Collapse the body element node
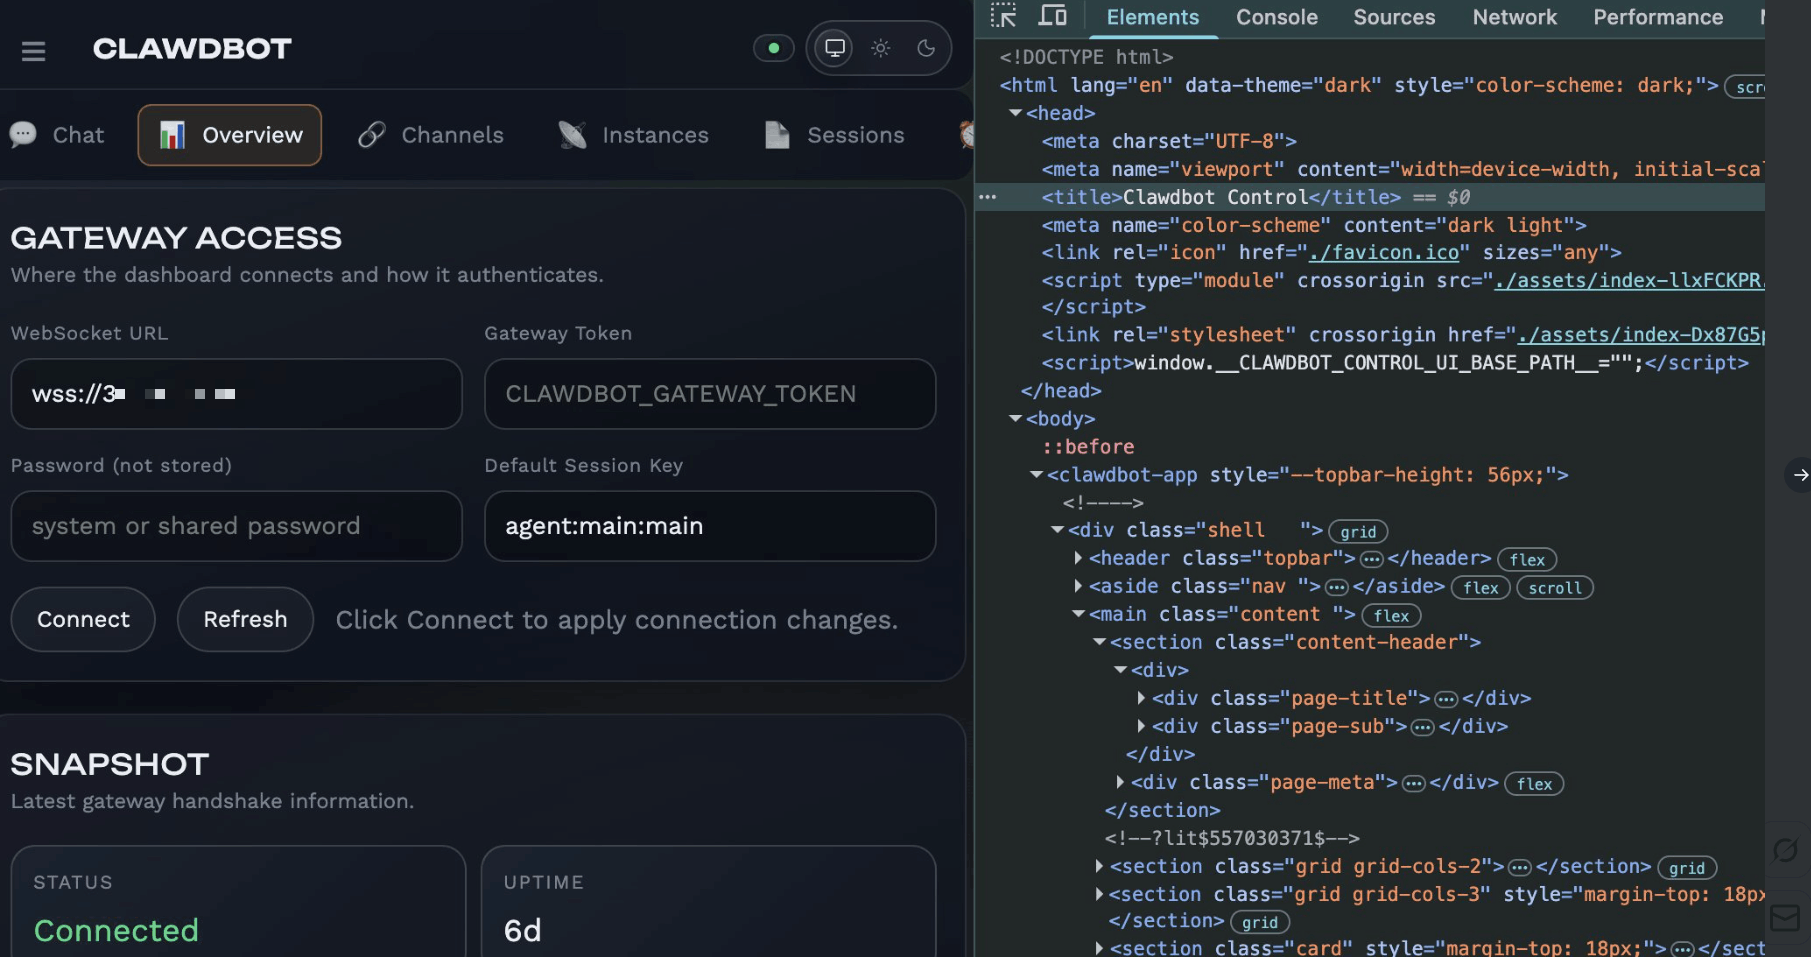This screenshot has width=1811, height=957. 1016,419
